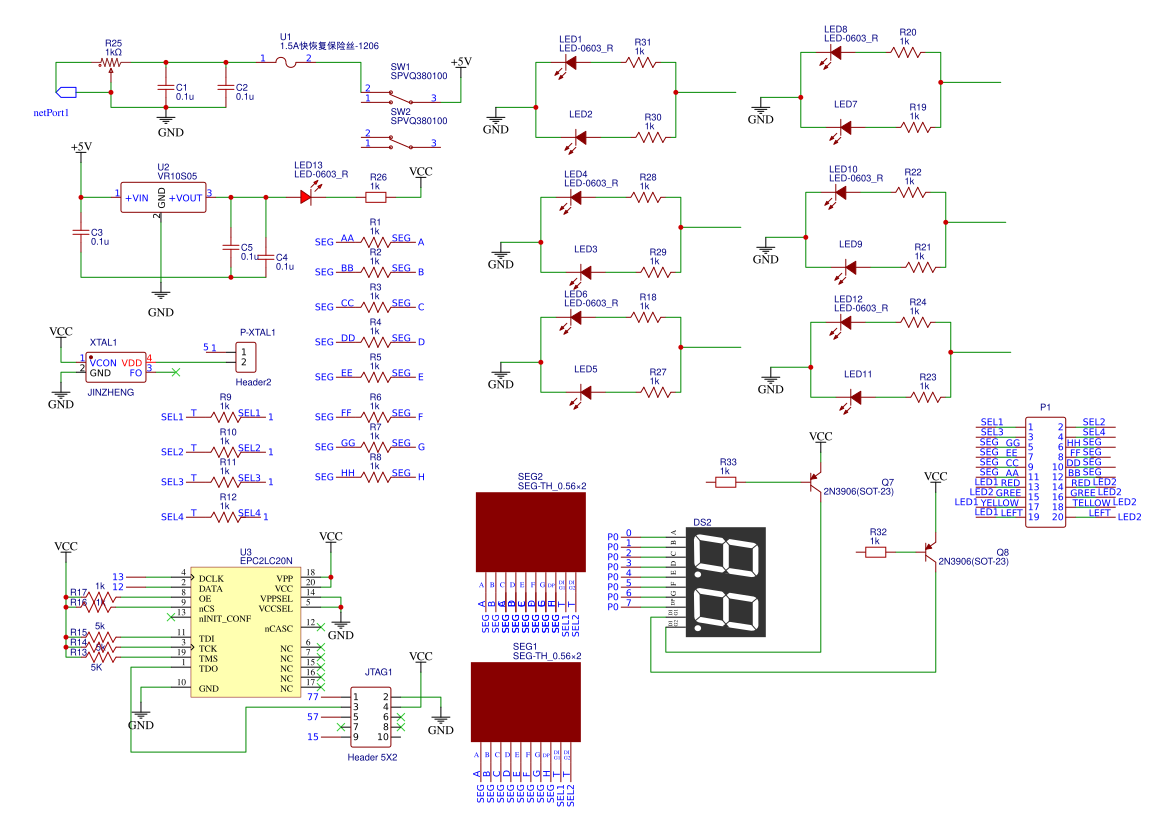Viewport: 1171px width, 828px height.
Task: Click capacitor C3 symbol
Action: (81, 233)
